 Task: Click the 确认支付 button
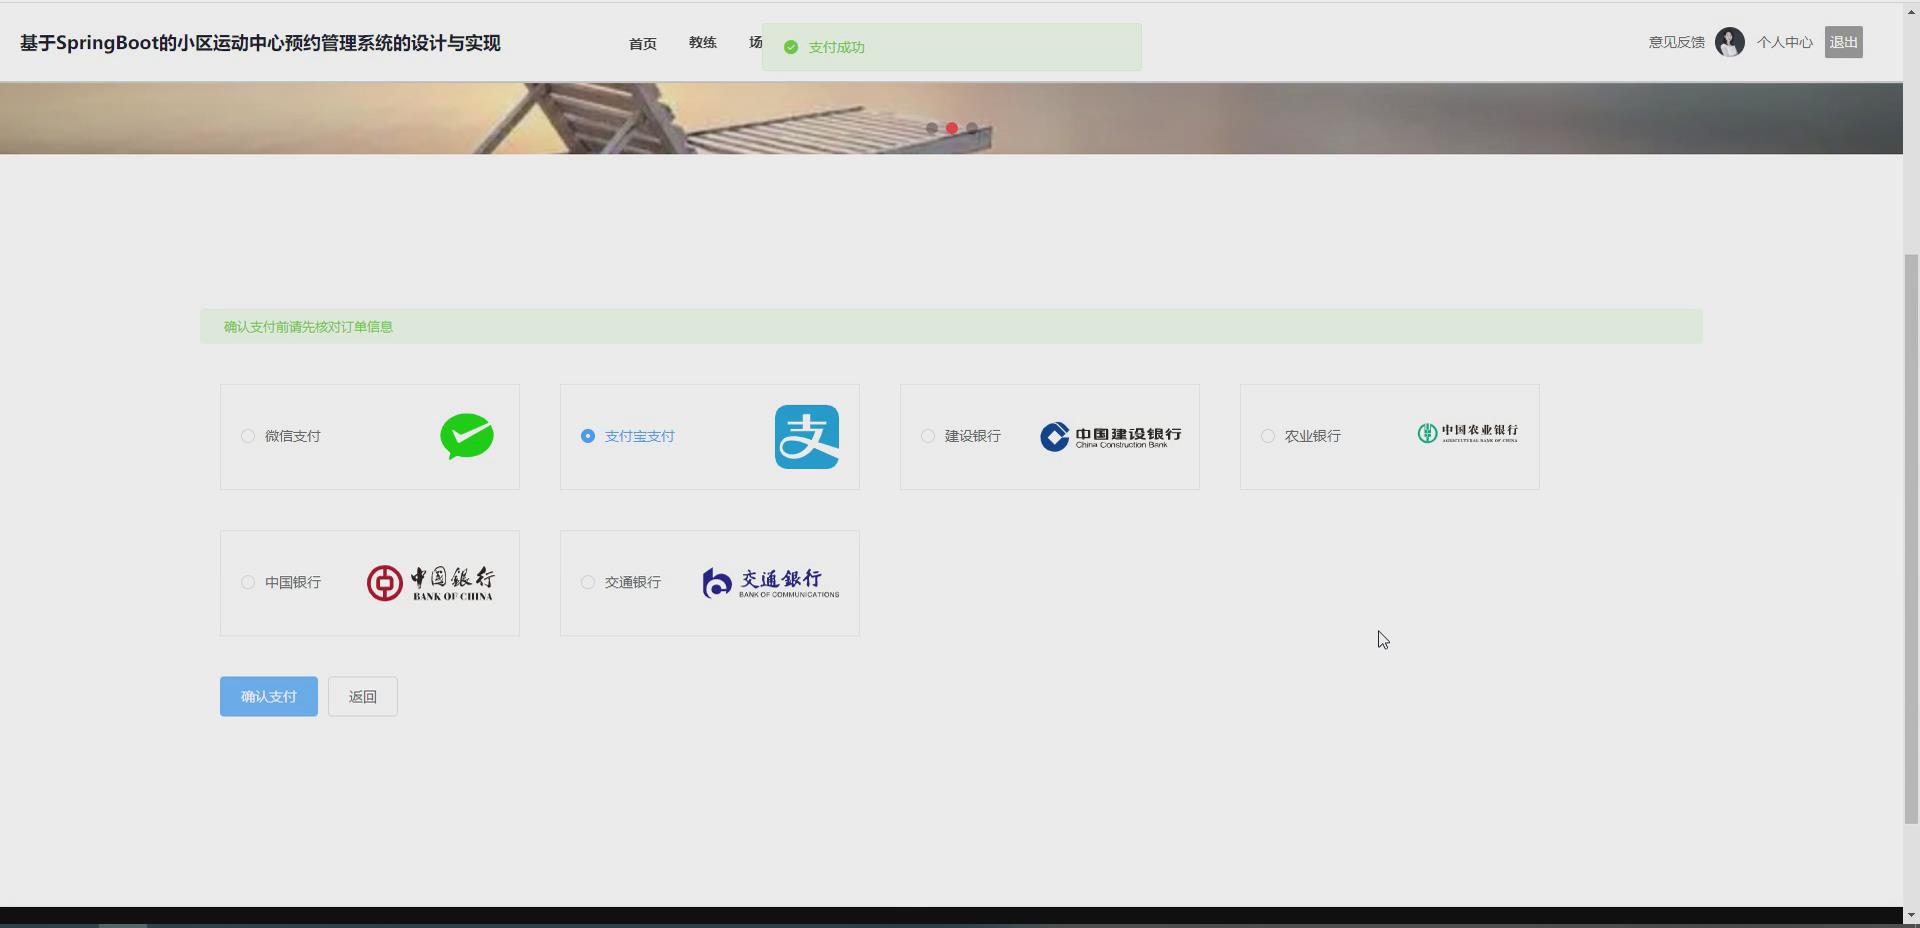coord(269,697)
